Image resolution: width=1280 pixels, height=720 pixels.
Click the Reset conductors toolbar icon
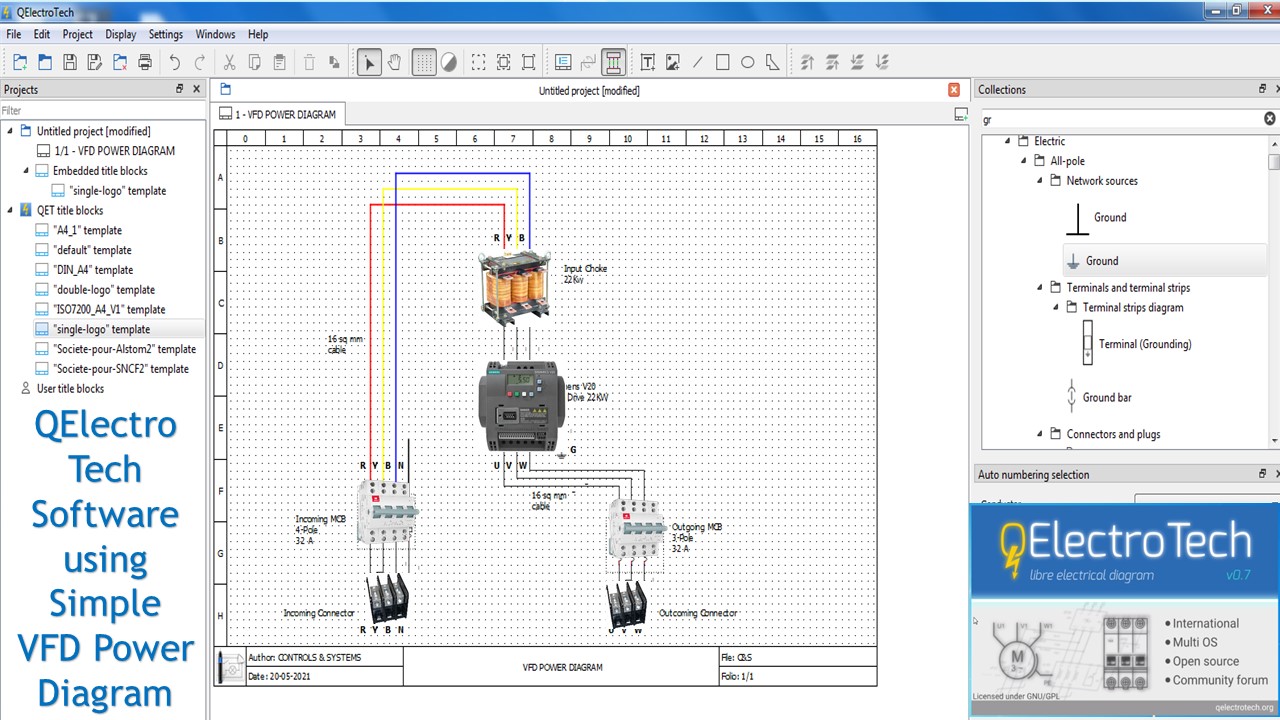(588, 62)
